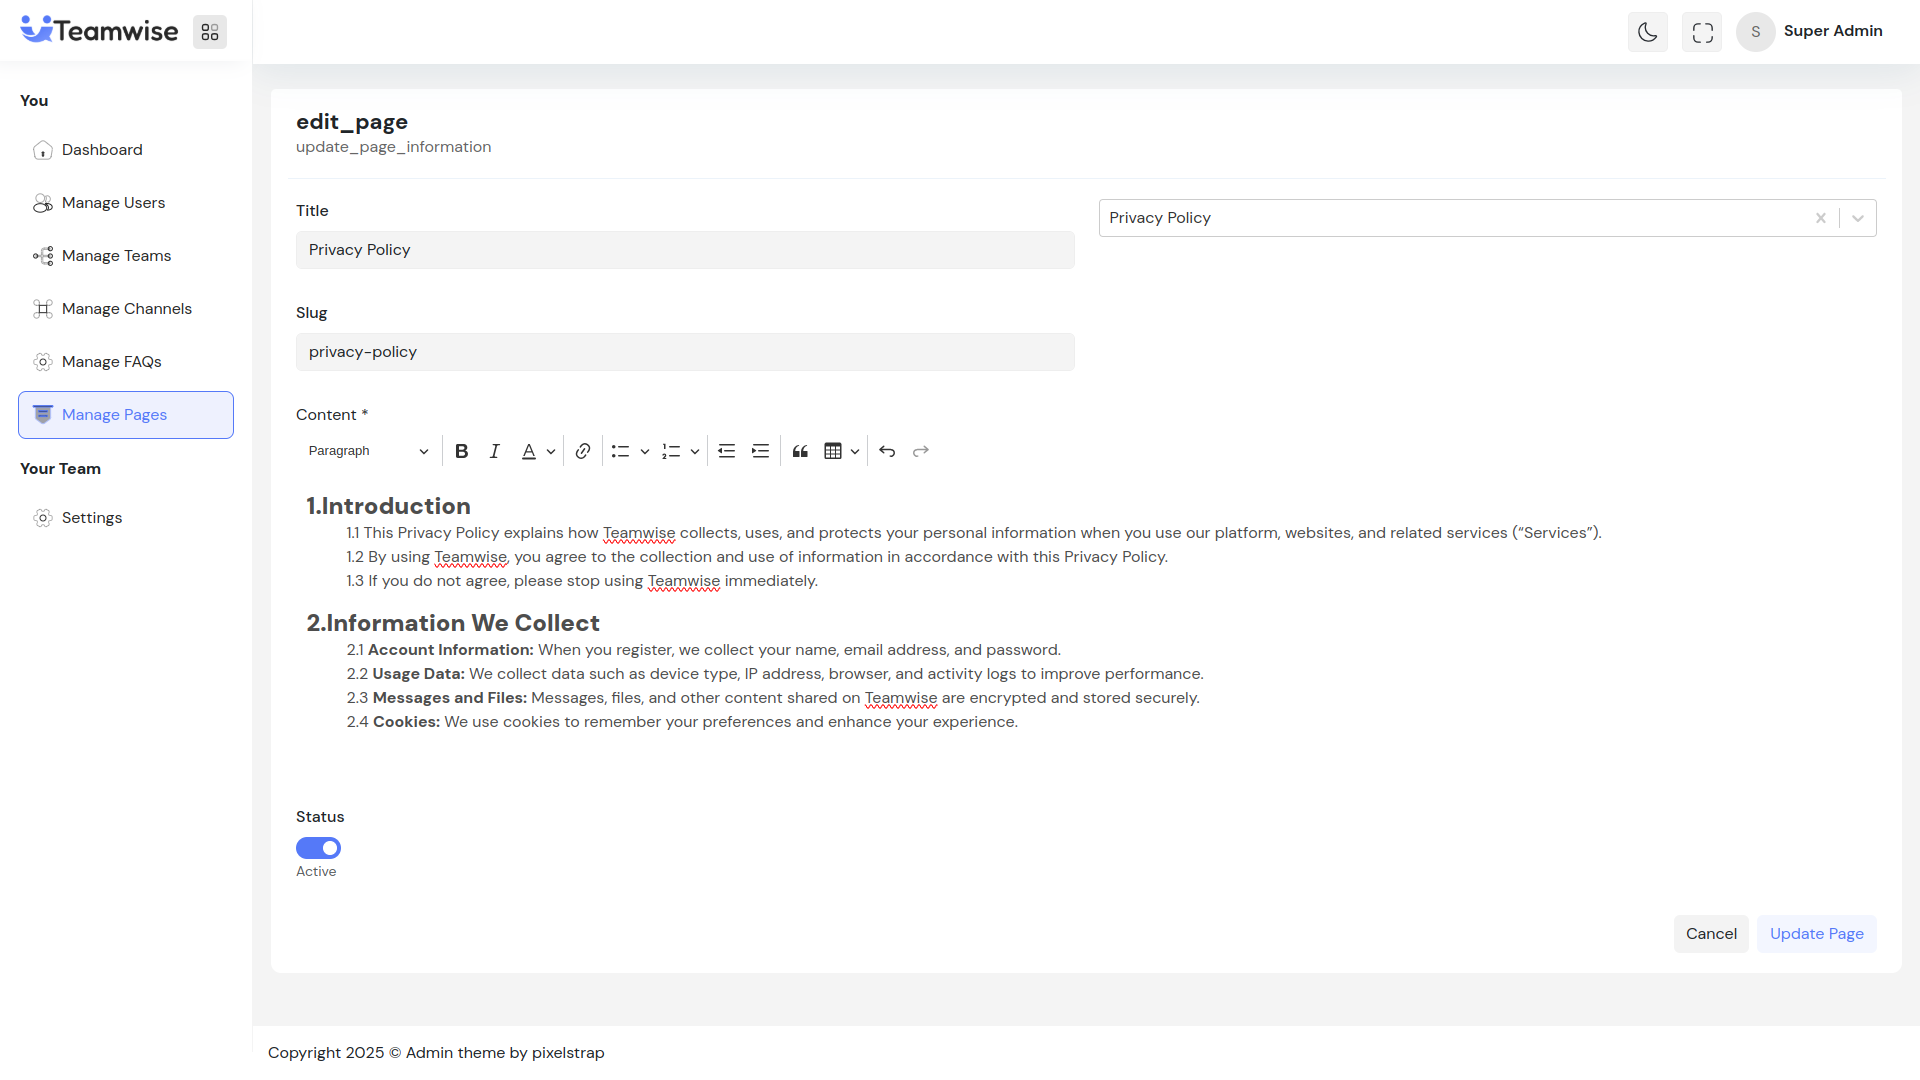Viewport: 1920px width, 1080px height.
Task: Toggle the Active status switch
Action: tap(318, 848)
